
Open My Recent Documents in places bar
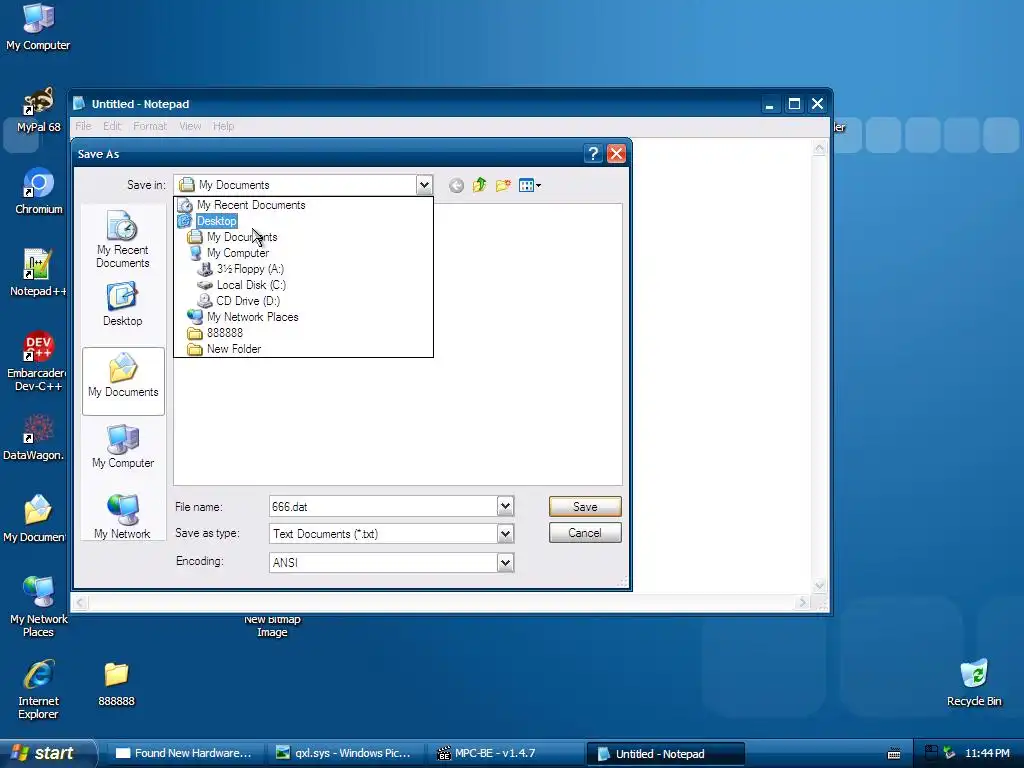[x=123, y=239]
